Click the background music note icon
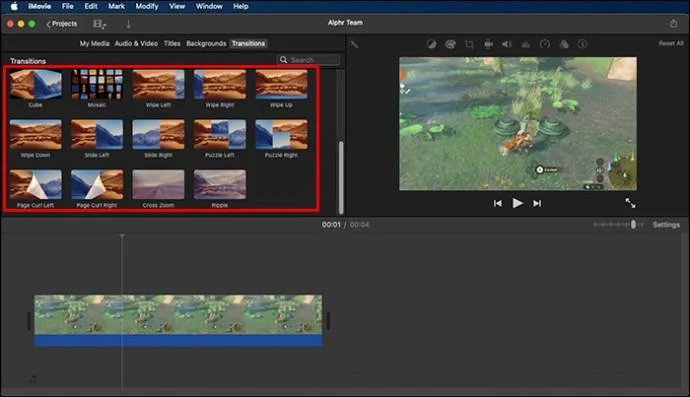The image size is (690, 397). (33, 378)
